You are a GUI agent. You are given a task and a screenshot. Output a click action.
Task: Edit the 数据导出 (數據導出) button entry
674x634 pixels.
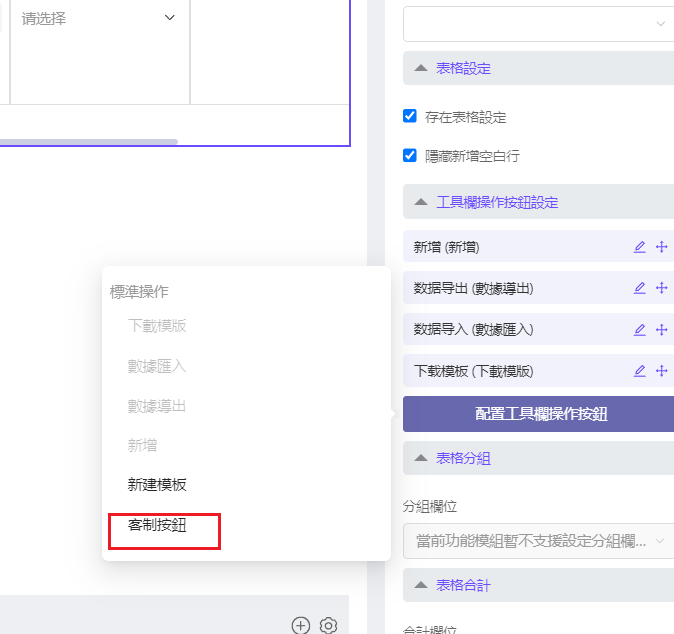tap(640, 288)
